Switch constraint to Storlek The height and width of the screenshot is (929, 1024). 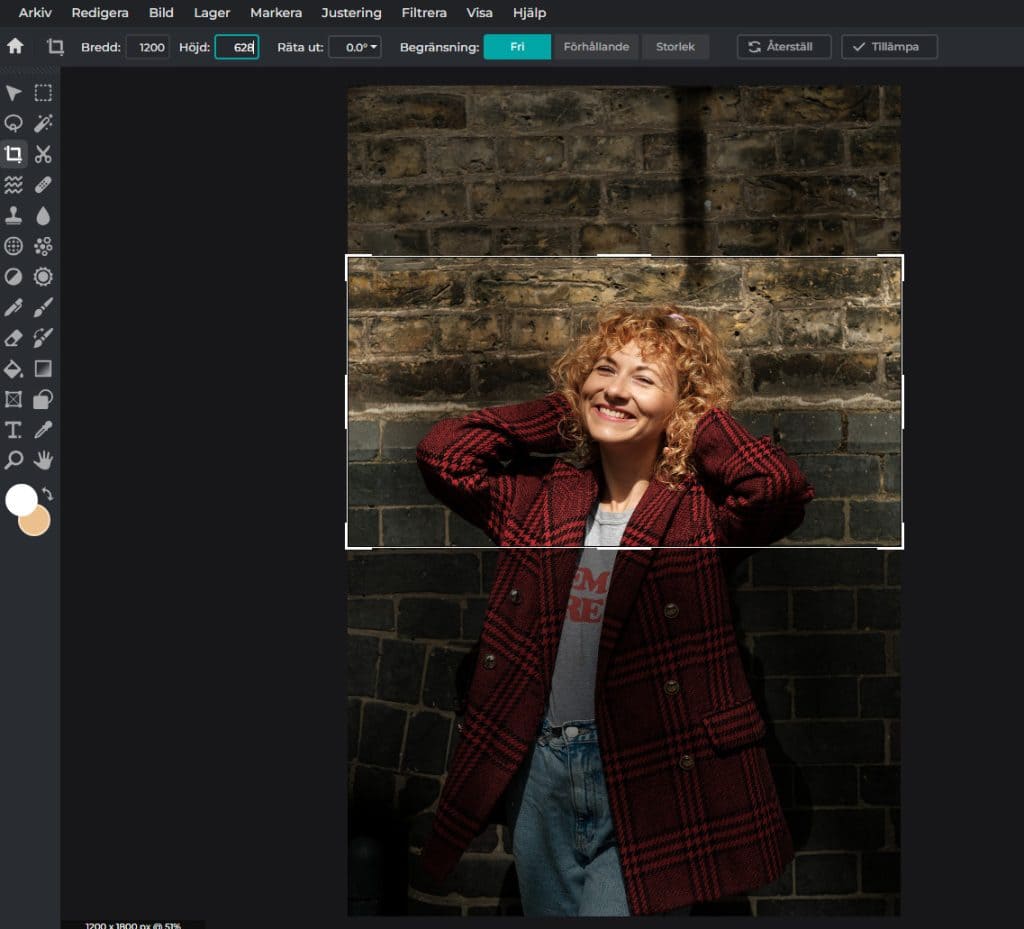pyautogui.click(x=675, y=47)
